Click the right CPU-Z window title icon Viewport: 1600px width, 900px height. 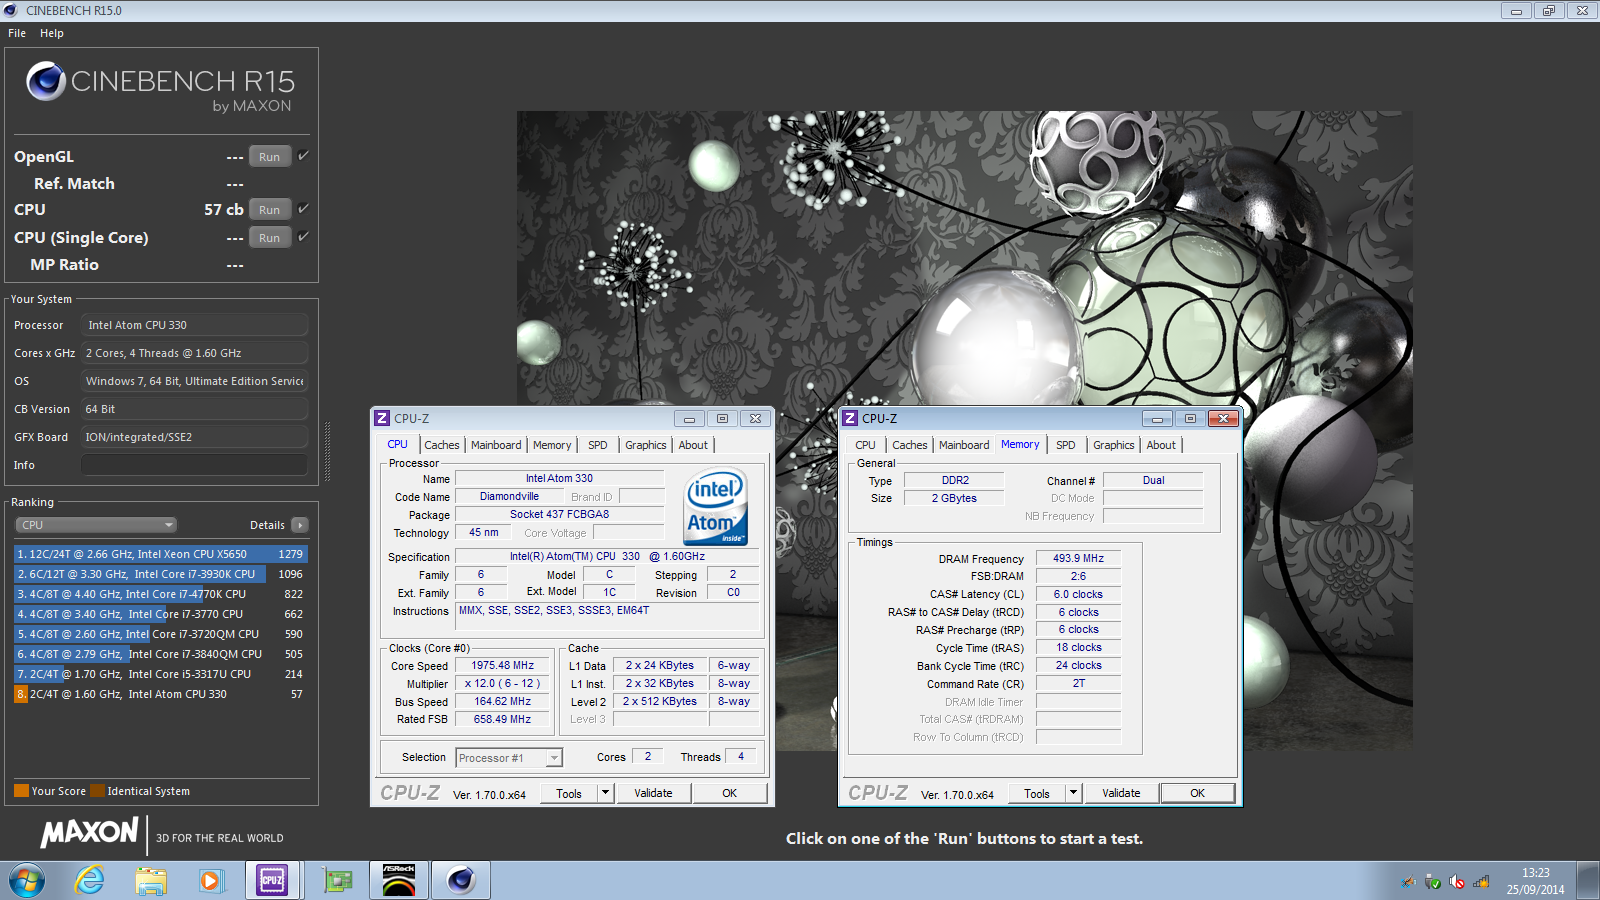point(850,418)
